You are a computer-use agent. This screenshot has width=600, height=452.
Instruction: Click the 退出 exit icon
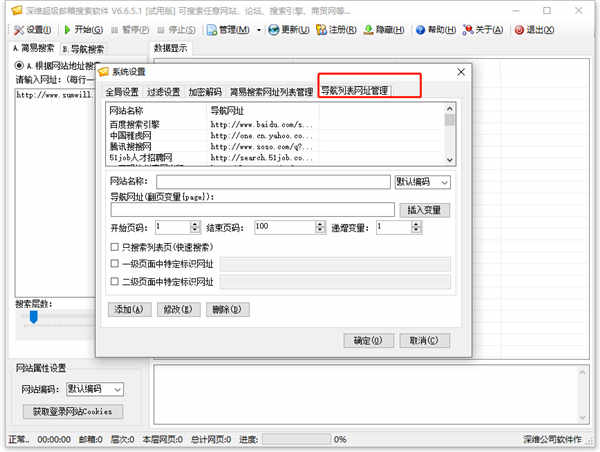[x=534, y=30]
